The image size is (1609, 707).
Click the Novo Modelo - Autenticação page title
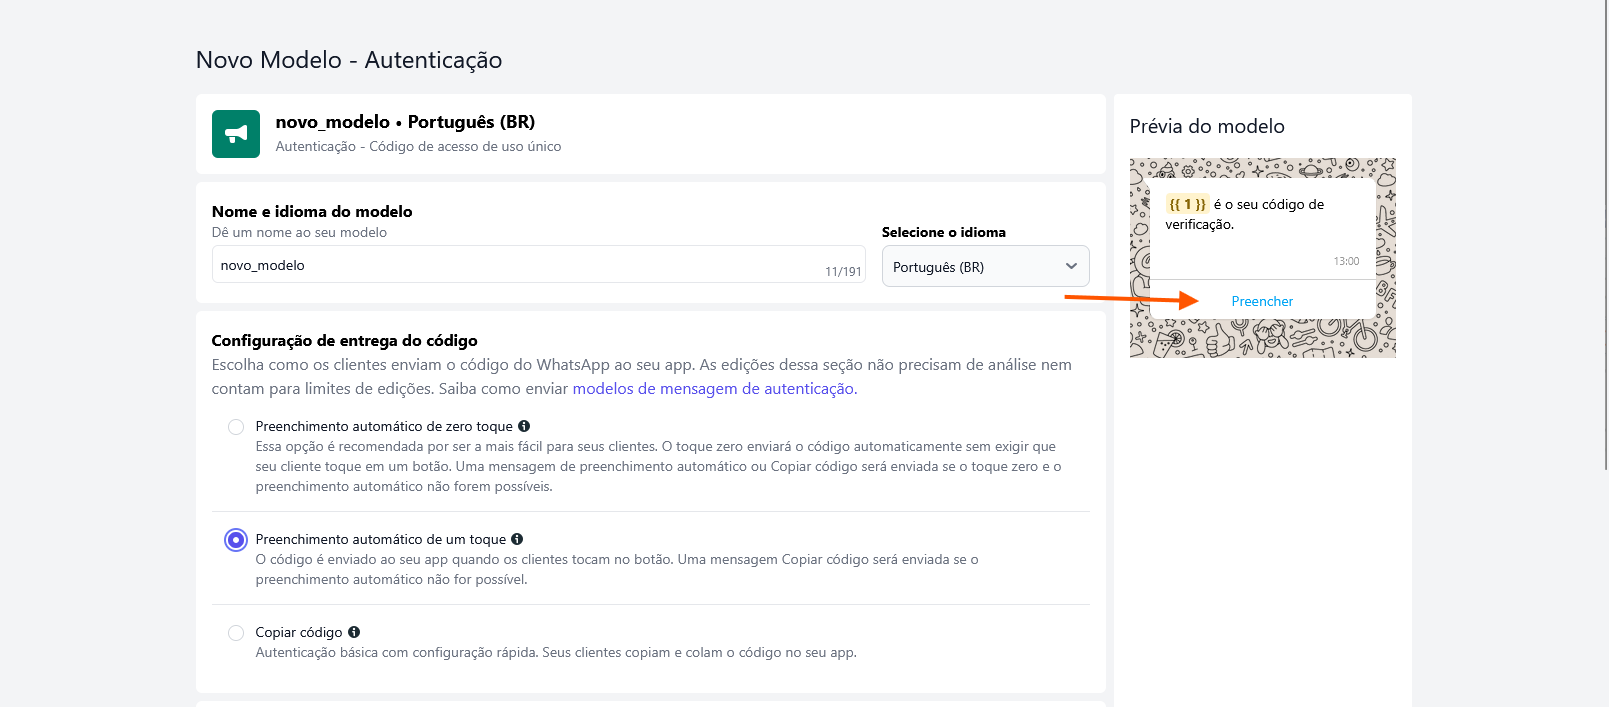(x=349, y=60)
